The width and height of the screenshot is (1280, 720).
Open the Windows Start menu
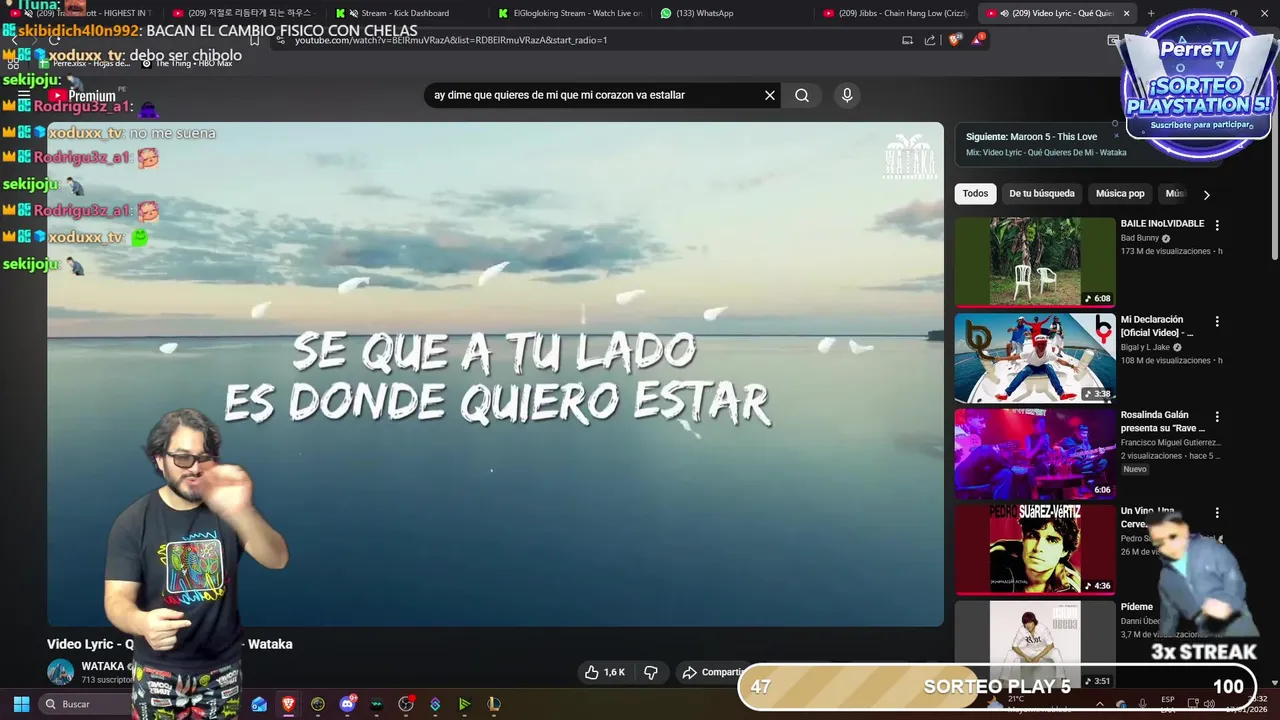point(21,704)
